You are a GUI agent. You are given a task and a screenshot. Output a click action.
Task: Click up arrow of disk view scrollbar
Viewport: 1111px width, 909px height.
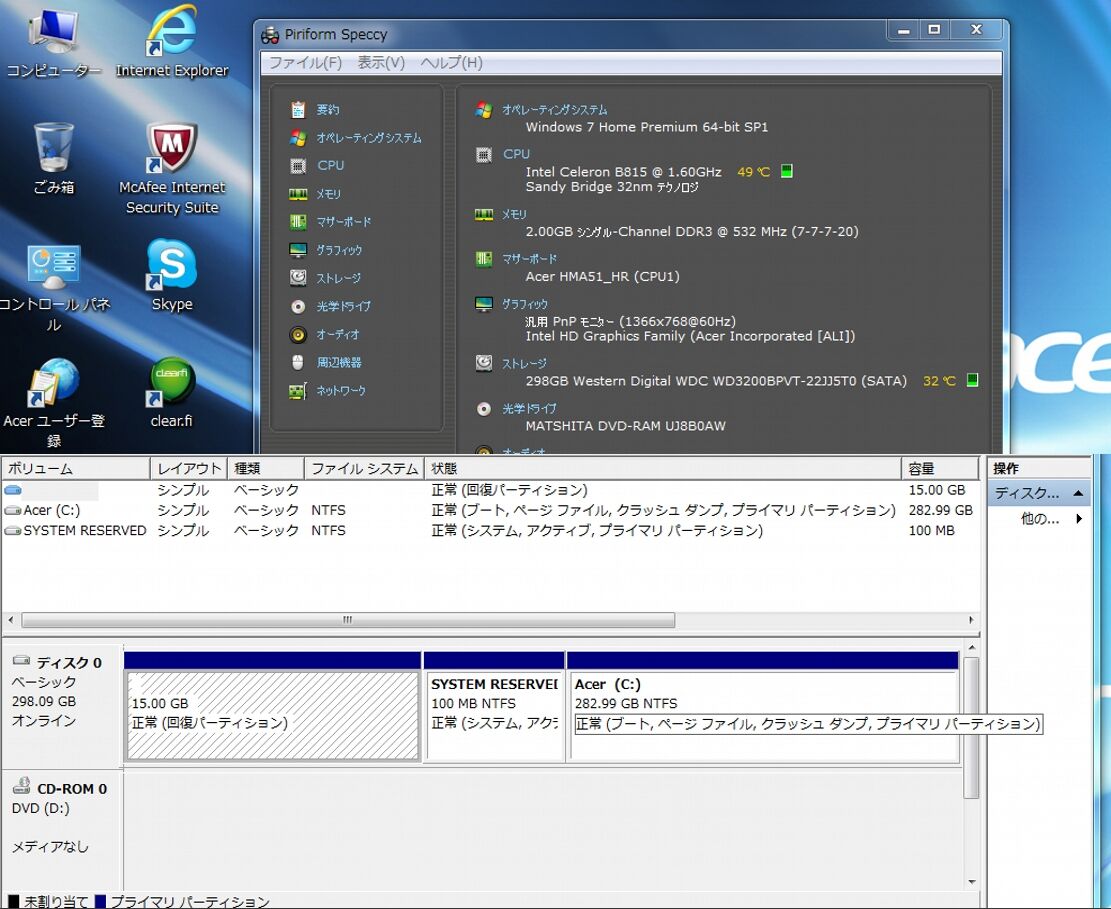point(972,648)
